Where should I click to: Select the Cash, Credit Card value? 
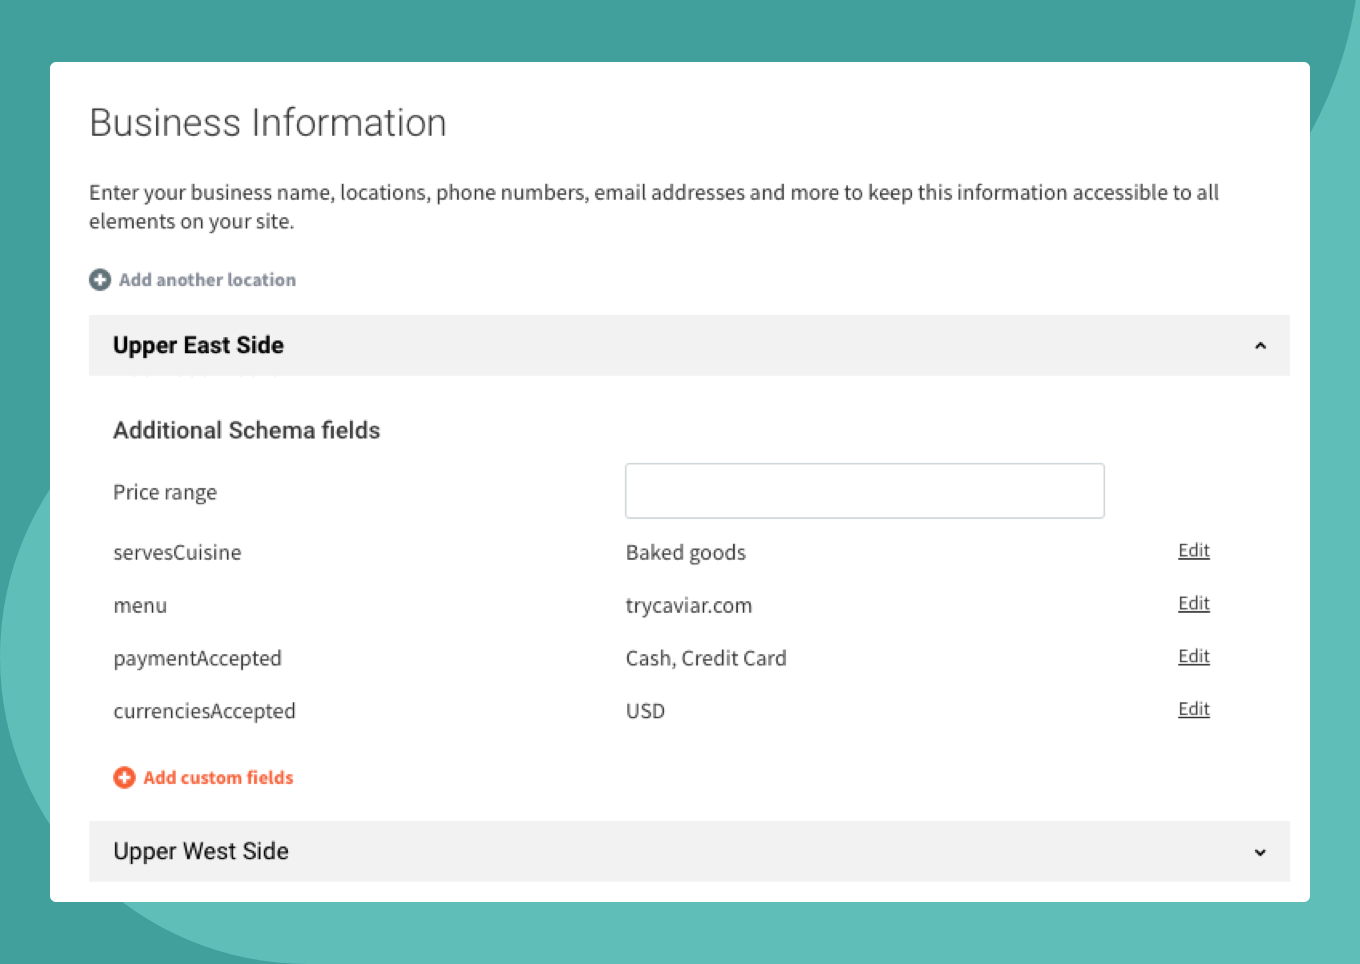pos(706,658)
